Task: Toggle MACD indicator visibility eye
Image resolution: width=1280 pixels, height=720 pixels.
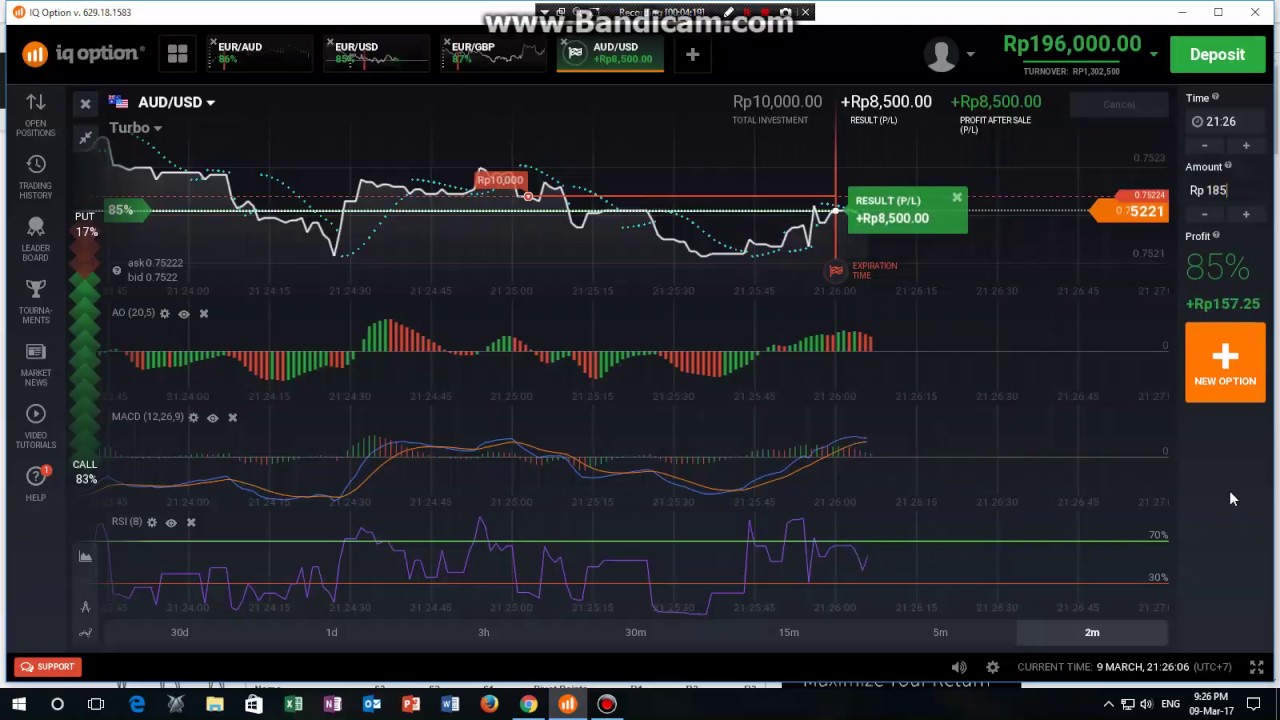Action: [212, 417]
